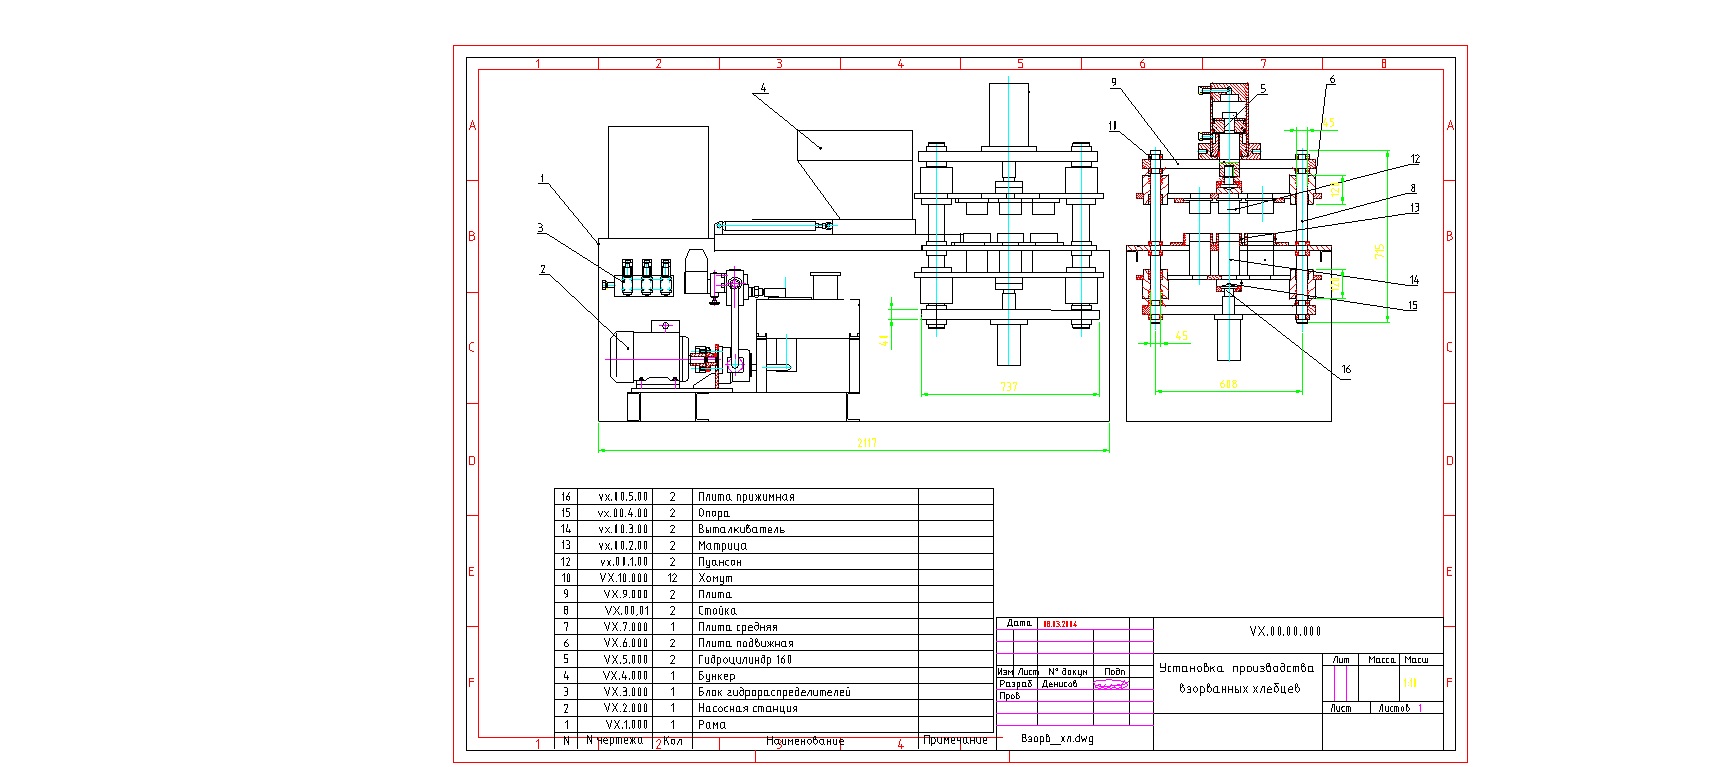The image size is (1709, 767).
Task: Select the file name 'Взорв_хл.dwg'
Action: [x=1057, y=740]
